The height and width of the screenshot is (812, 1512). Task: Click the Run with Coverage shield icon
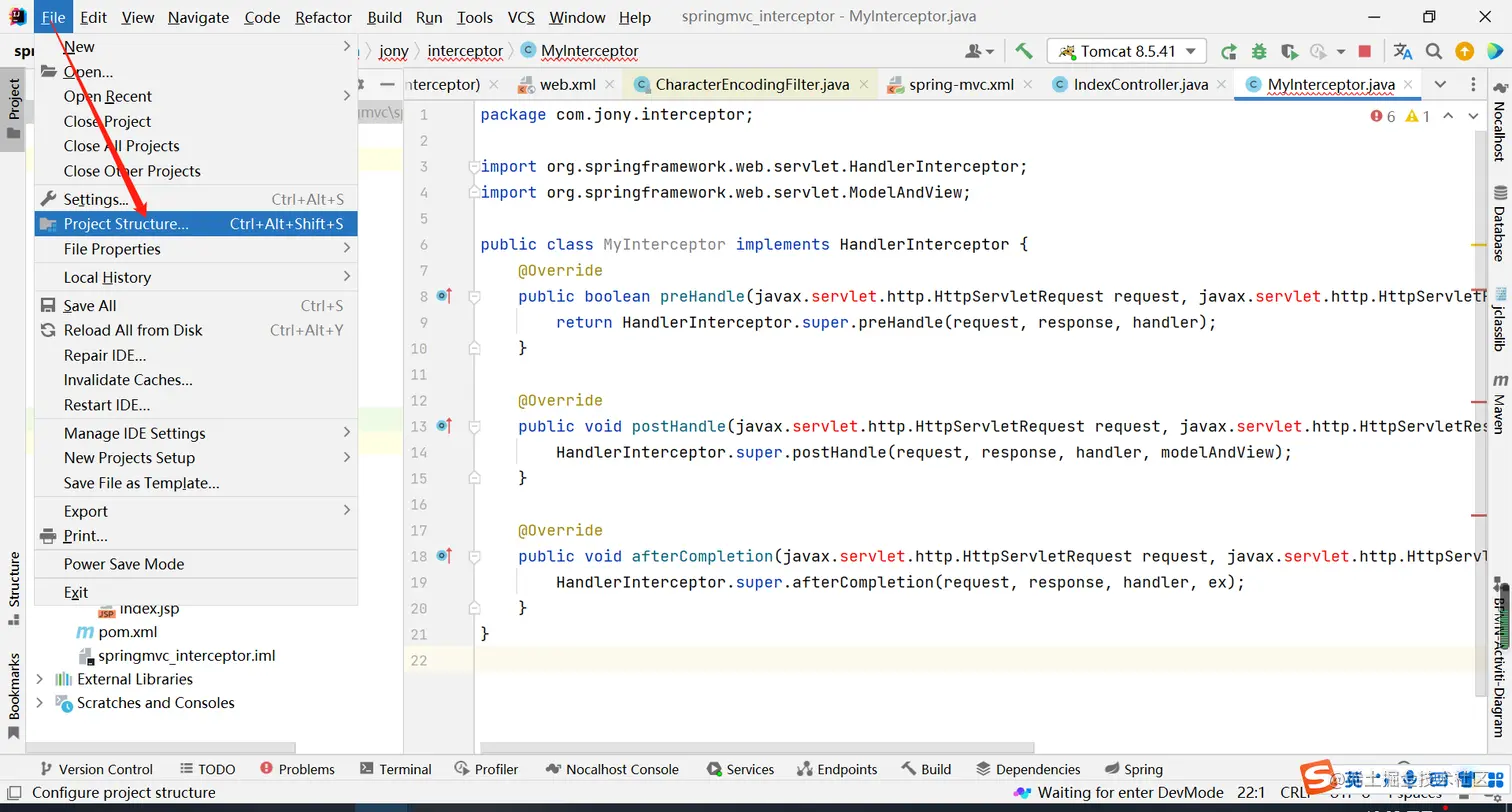[1289, 51]
